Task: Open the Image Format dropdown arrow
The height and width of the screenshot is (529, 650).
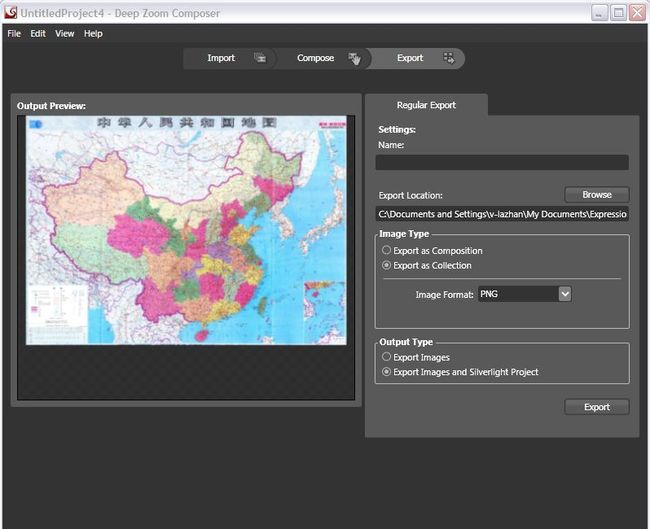Action: (x=565, y=294)
